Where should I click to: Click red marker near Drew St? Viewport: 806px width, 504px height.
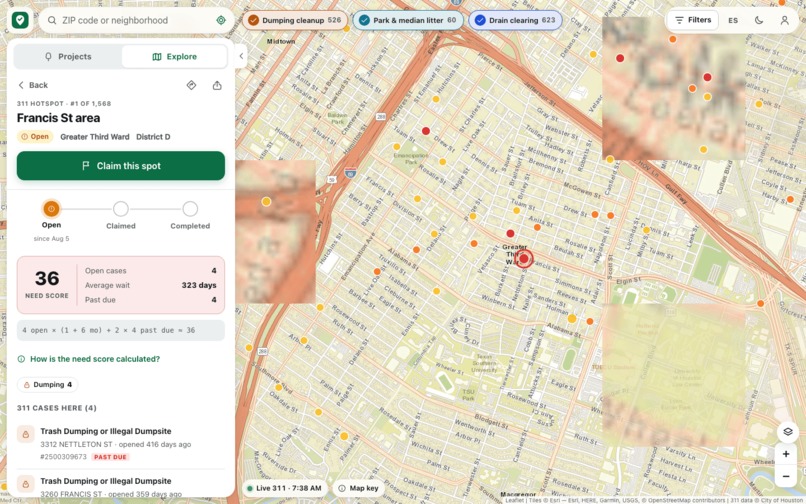coord(426,131)
